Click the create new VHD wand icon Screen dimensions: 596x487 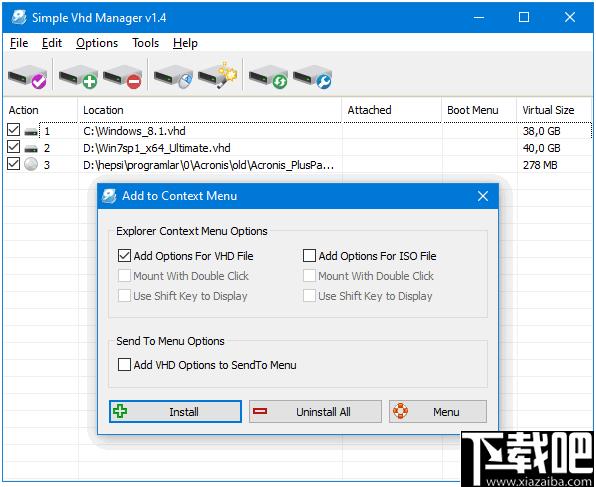217,76
